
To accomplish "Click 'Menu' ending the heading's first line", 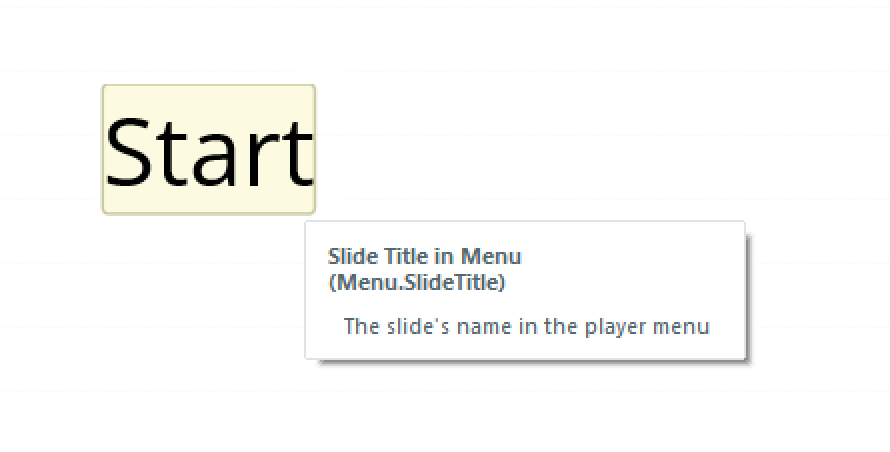I will click(x=490, y=257).
